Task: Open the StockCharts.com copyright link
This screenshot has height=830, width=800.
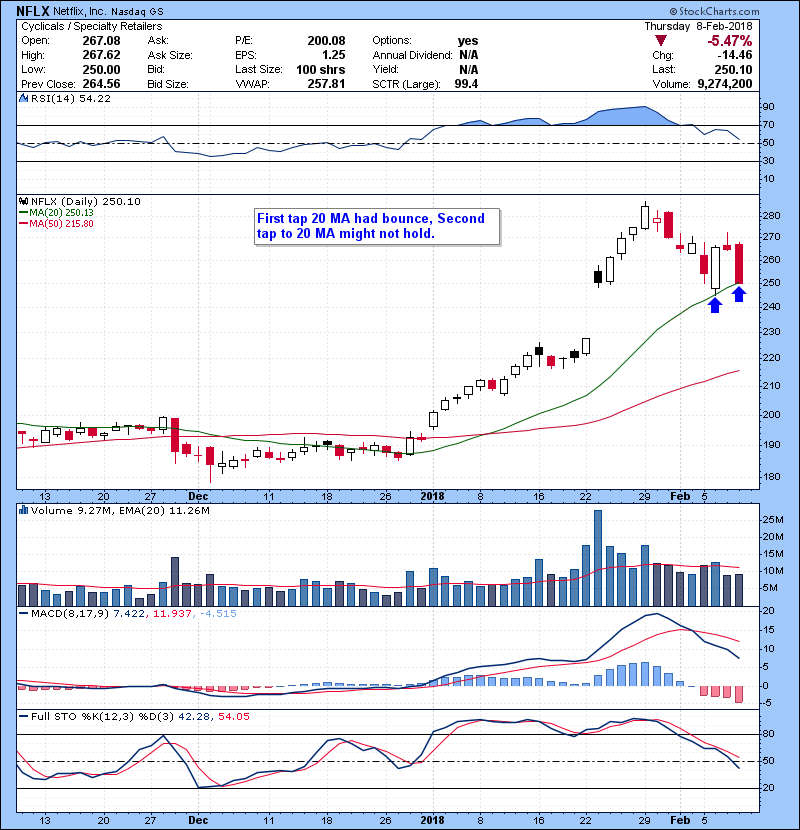Action: click(x=714, y=11)
